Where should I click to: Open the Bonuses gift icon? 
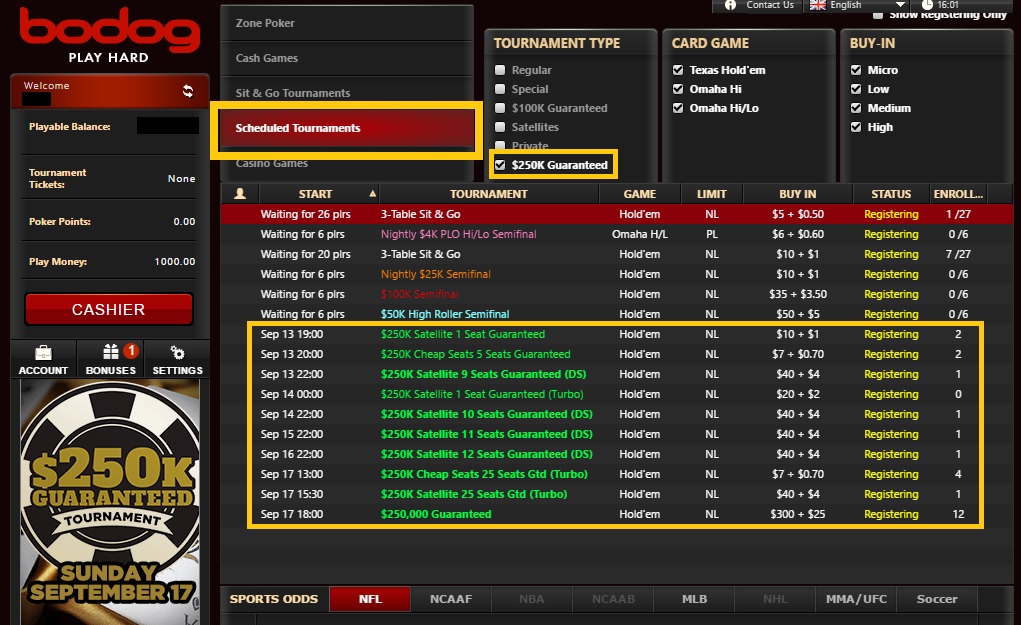click(111, 352)
